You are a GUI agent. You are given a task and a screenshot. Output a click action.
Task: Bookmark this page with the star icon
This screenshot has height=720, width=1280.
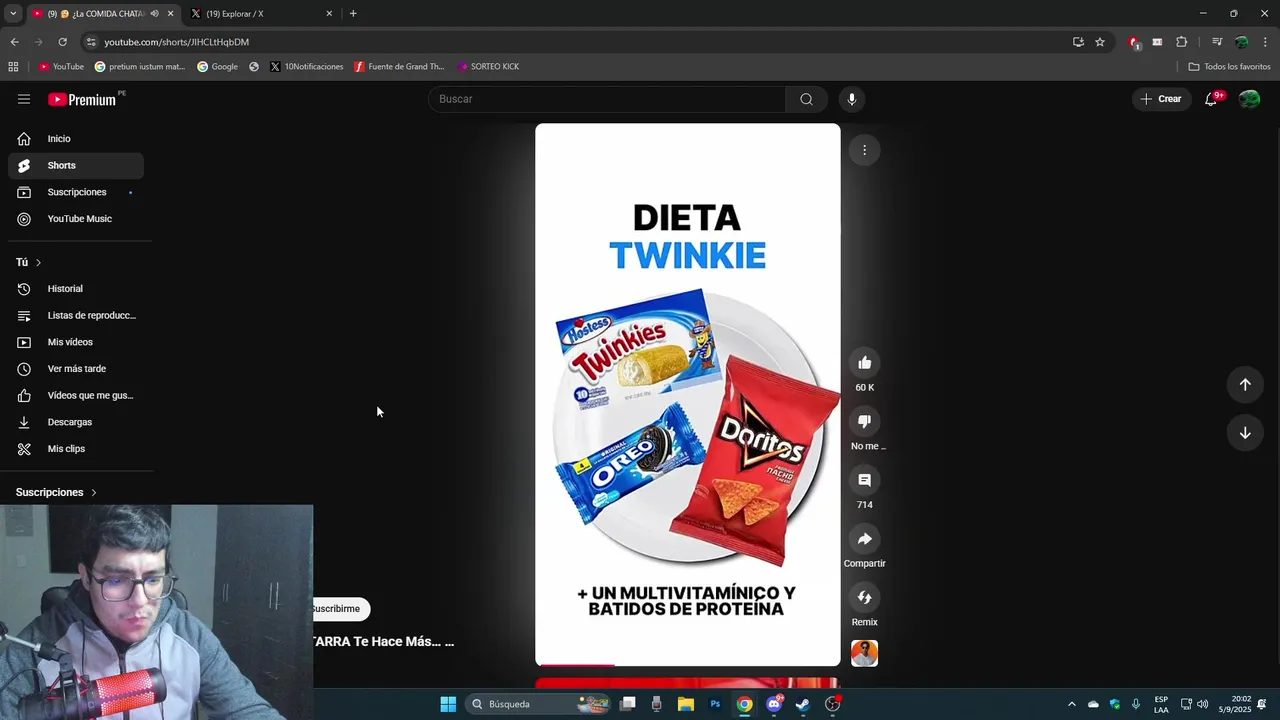[x=1100, y=42]
